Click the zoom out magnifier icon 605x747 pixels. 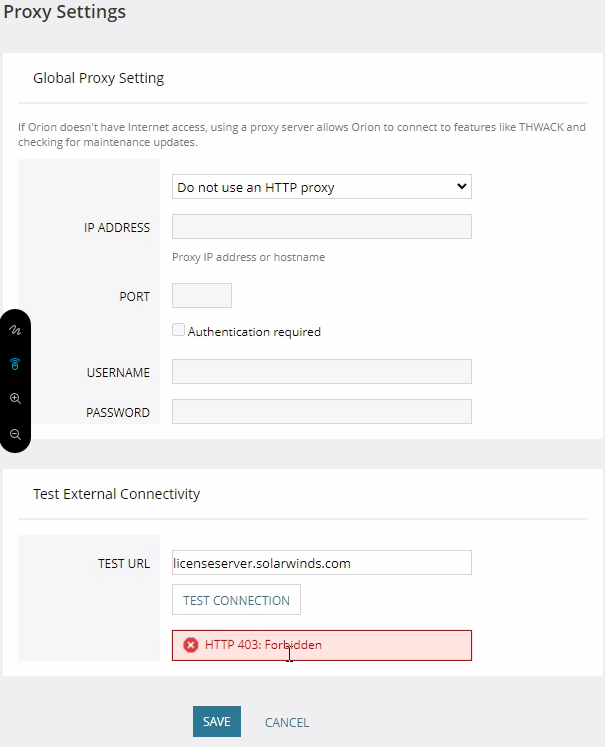point(15,434)
